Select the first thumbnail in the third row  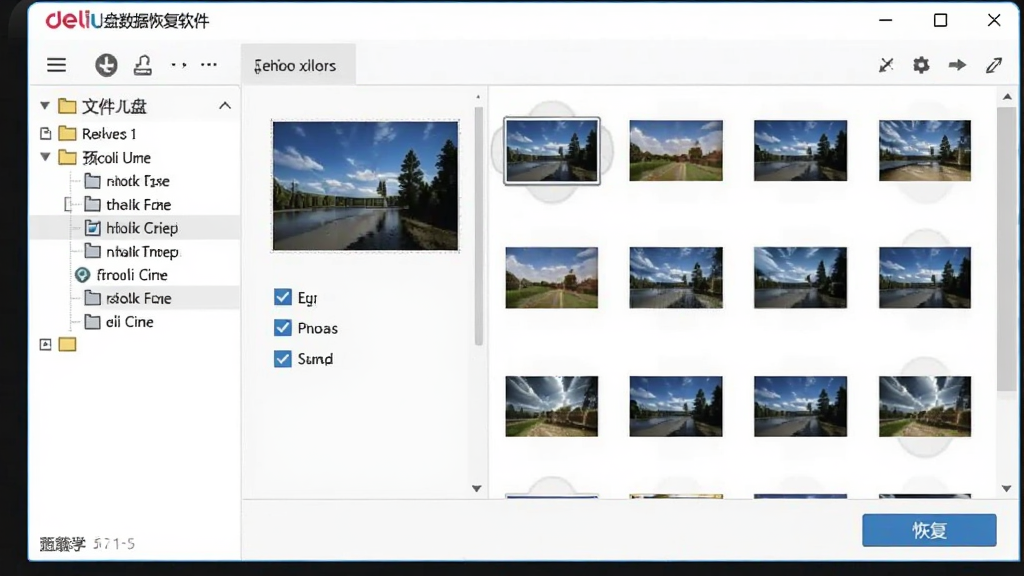[x=552, y=406]
